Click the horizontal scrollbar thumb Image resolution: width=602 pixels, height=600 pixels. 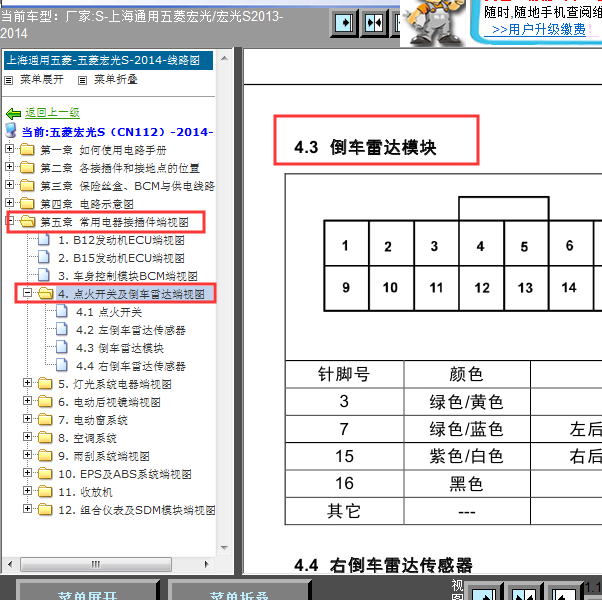(96, 564)
